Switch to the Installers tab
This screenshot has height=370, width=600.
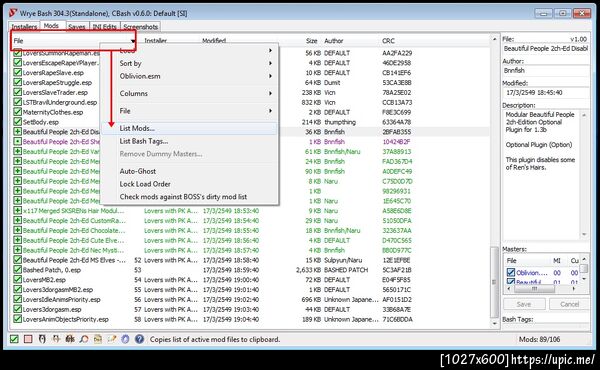coord(24,27)
